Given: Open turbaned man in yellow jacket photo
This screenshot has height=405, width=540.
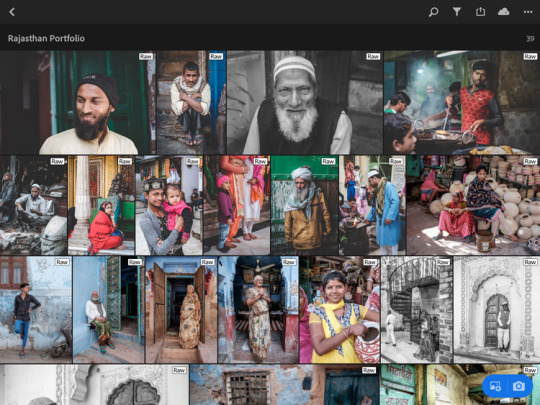Looking at the screenshot, I should pos(304,205).
